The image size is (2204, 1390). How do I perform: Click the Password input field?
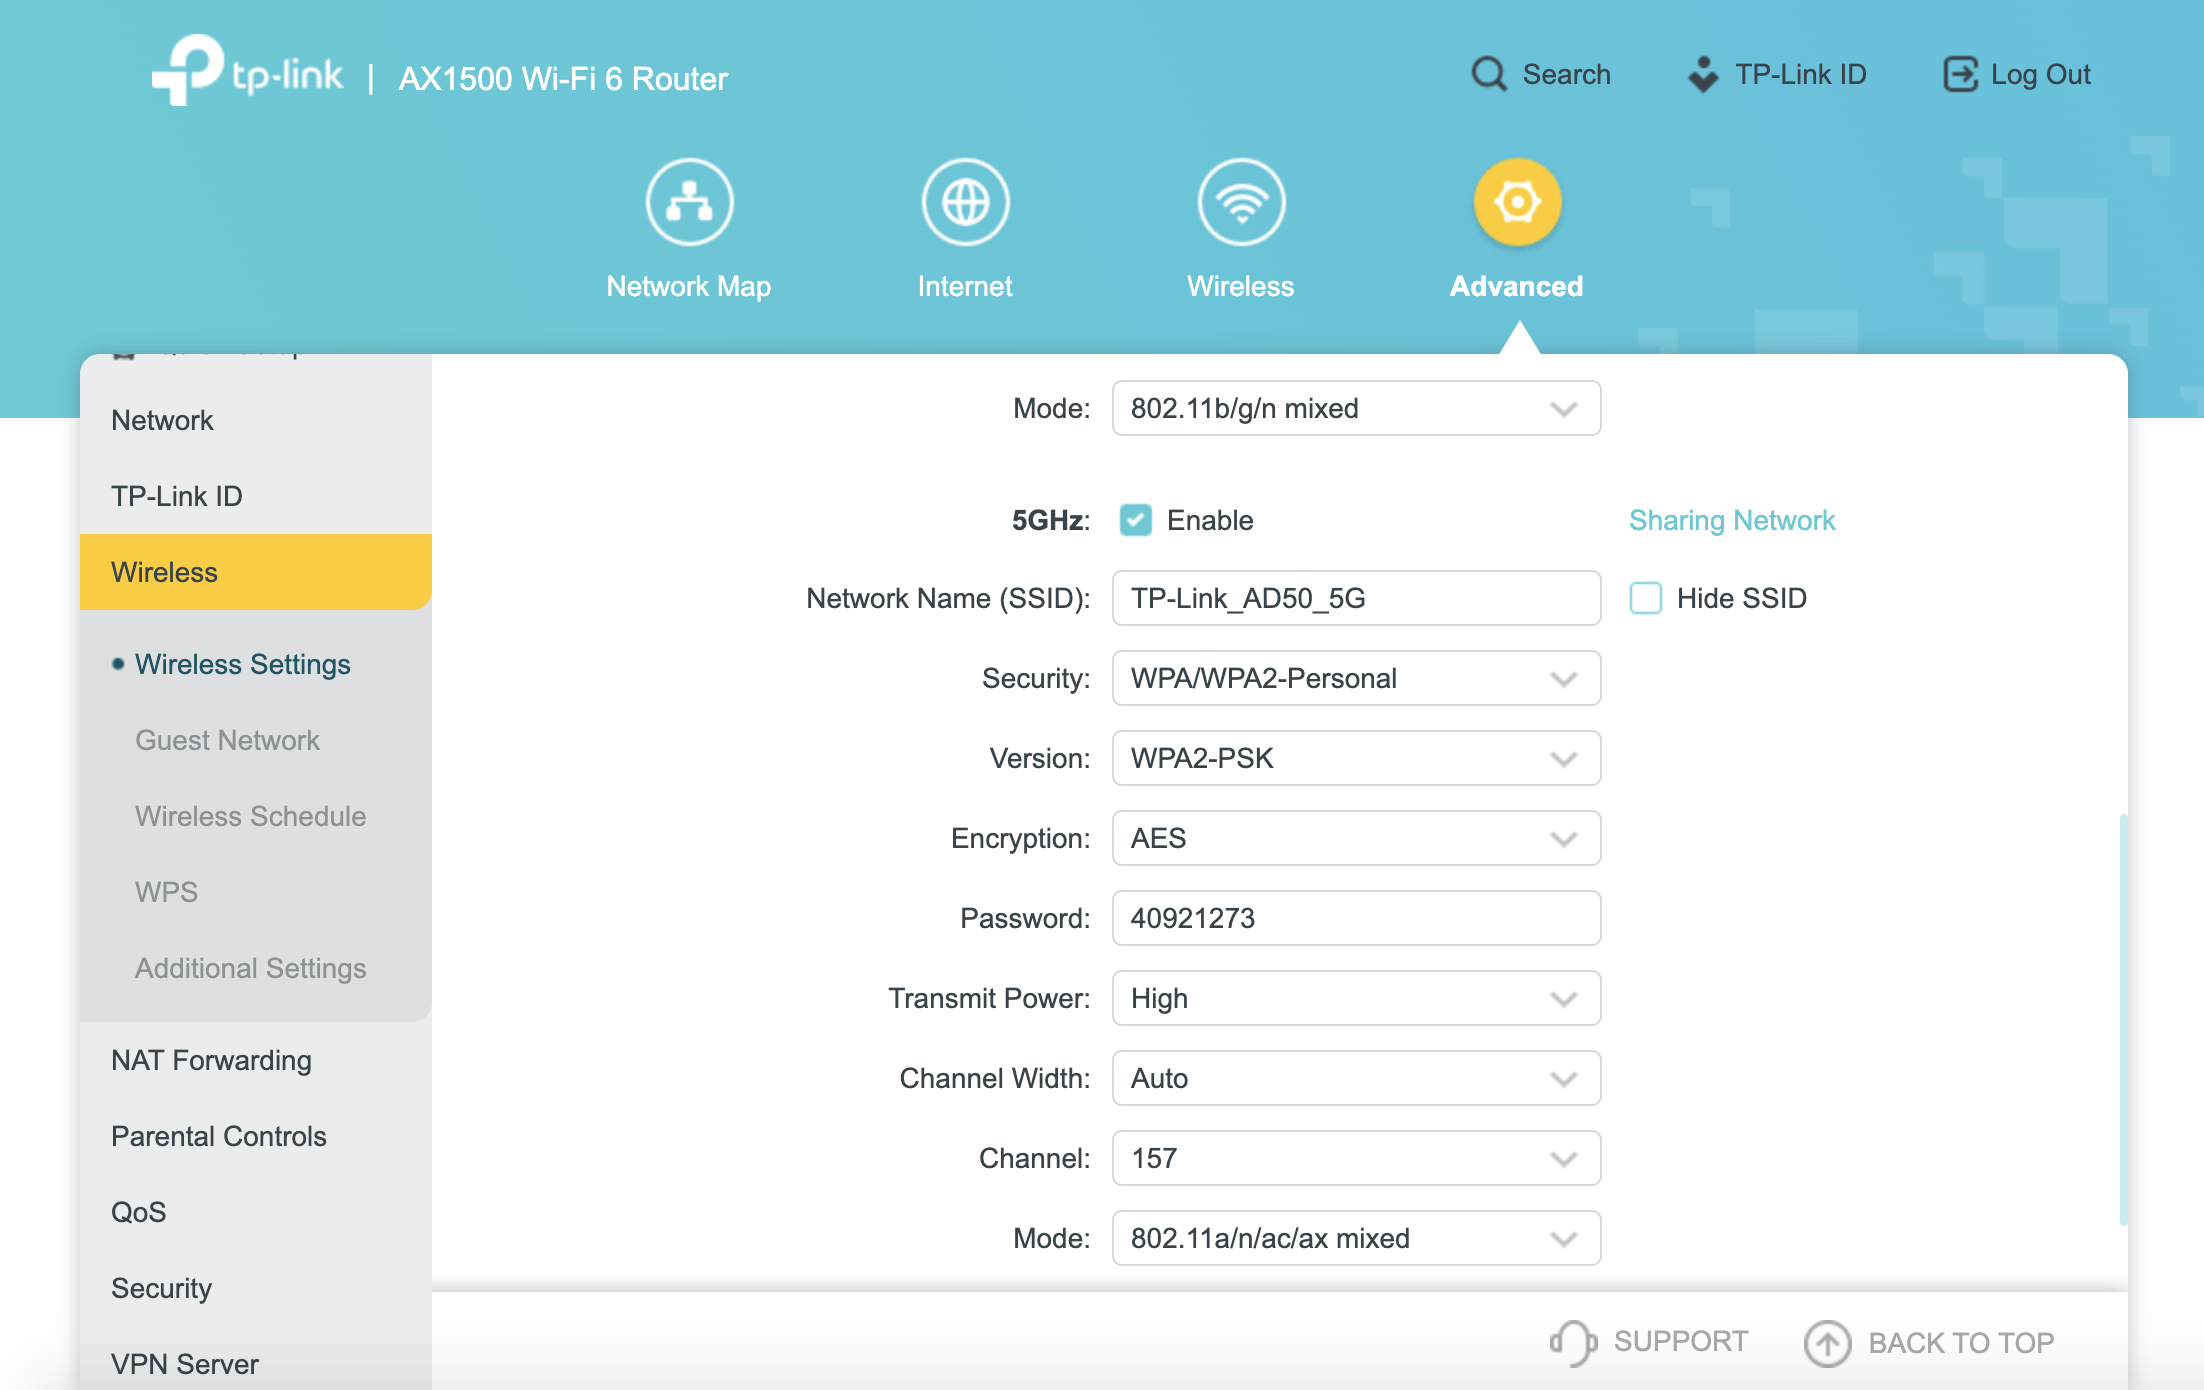coord(1355,917)
